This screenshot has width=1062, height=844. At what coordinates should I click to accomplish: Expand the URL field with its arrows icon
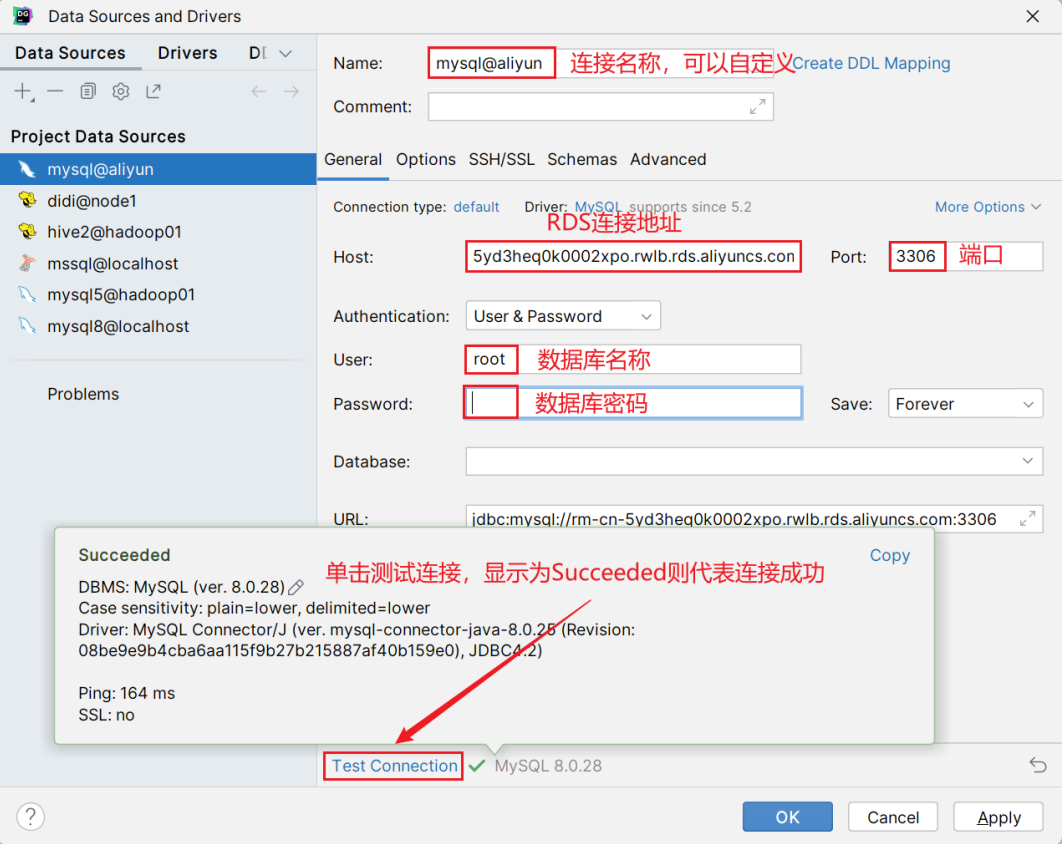pyautogui.click(x=1027, y=519)
